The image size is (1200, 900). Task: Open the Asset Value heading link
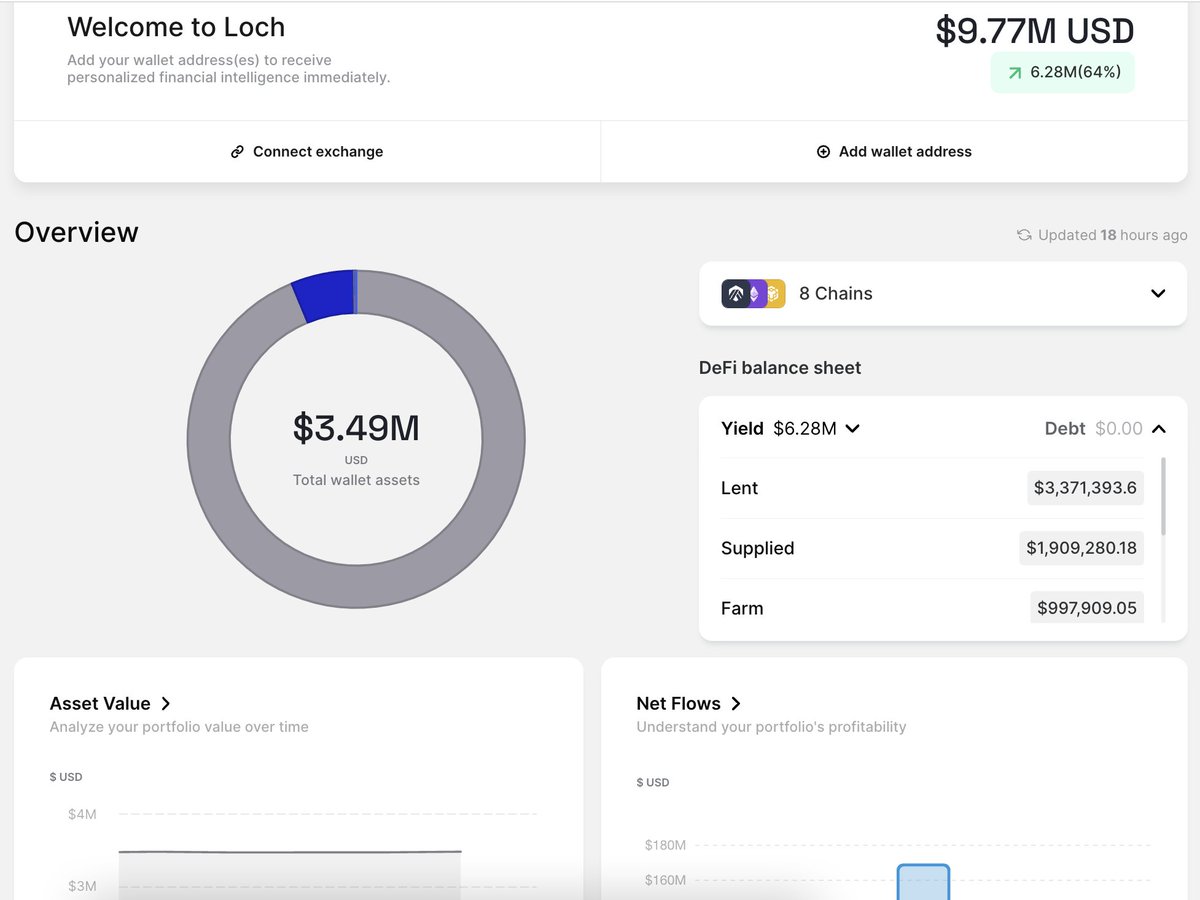100,704
